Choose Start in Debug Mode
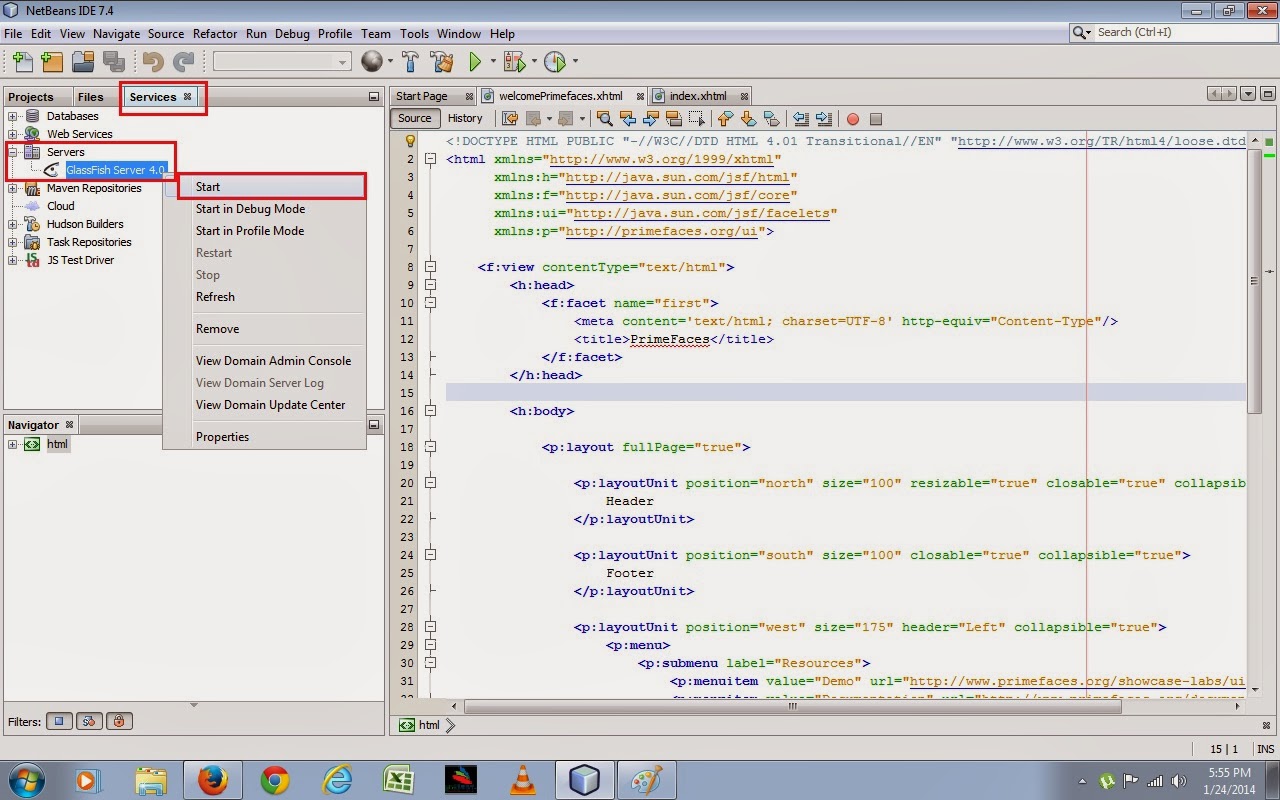1280x800 pixels. [265, 209]
